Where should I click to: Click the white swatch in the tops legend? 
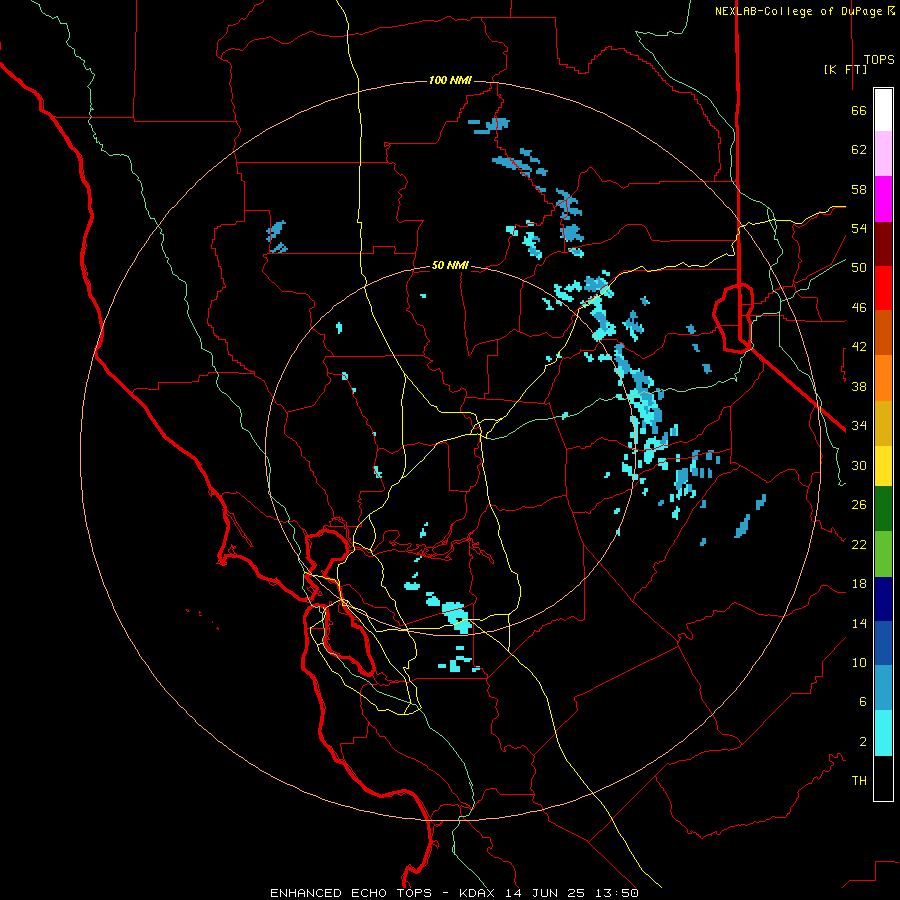[x=883, y=110]
